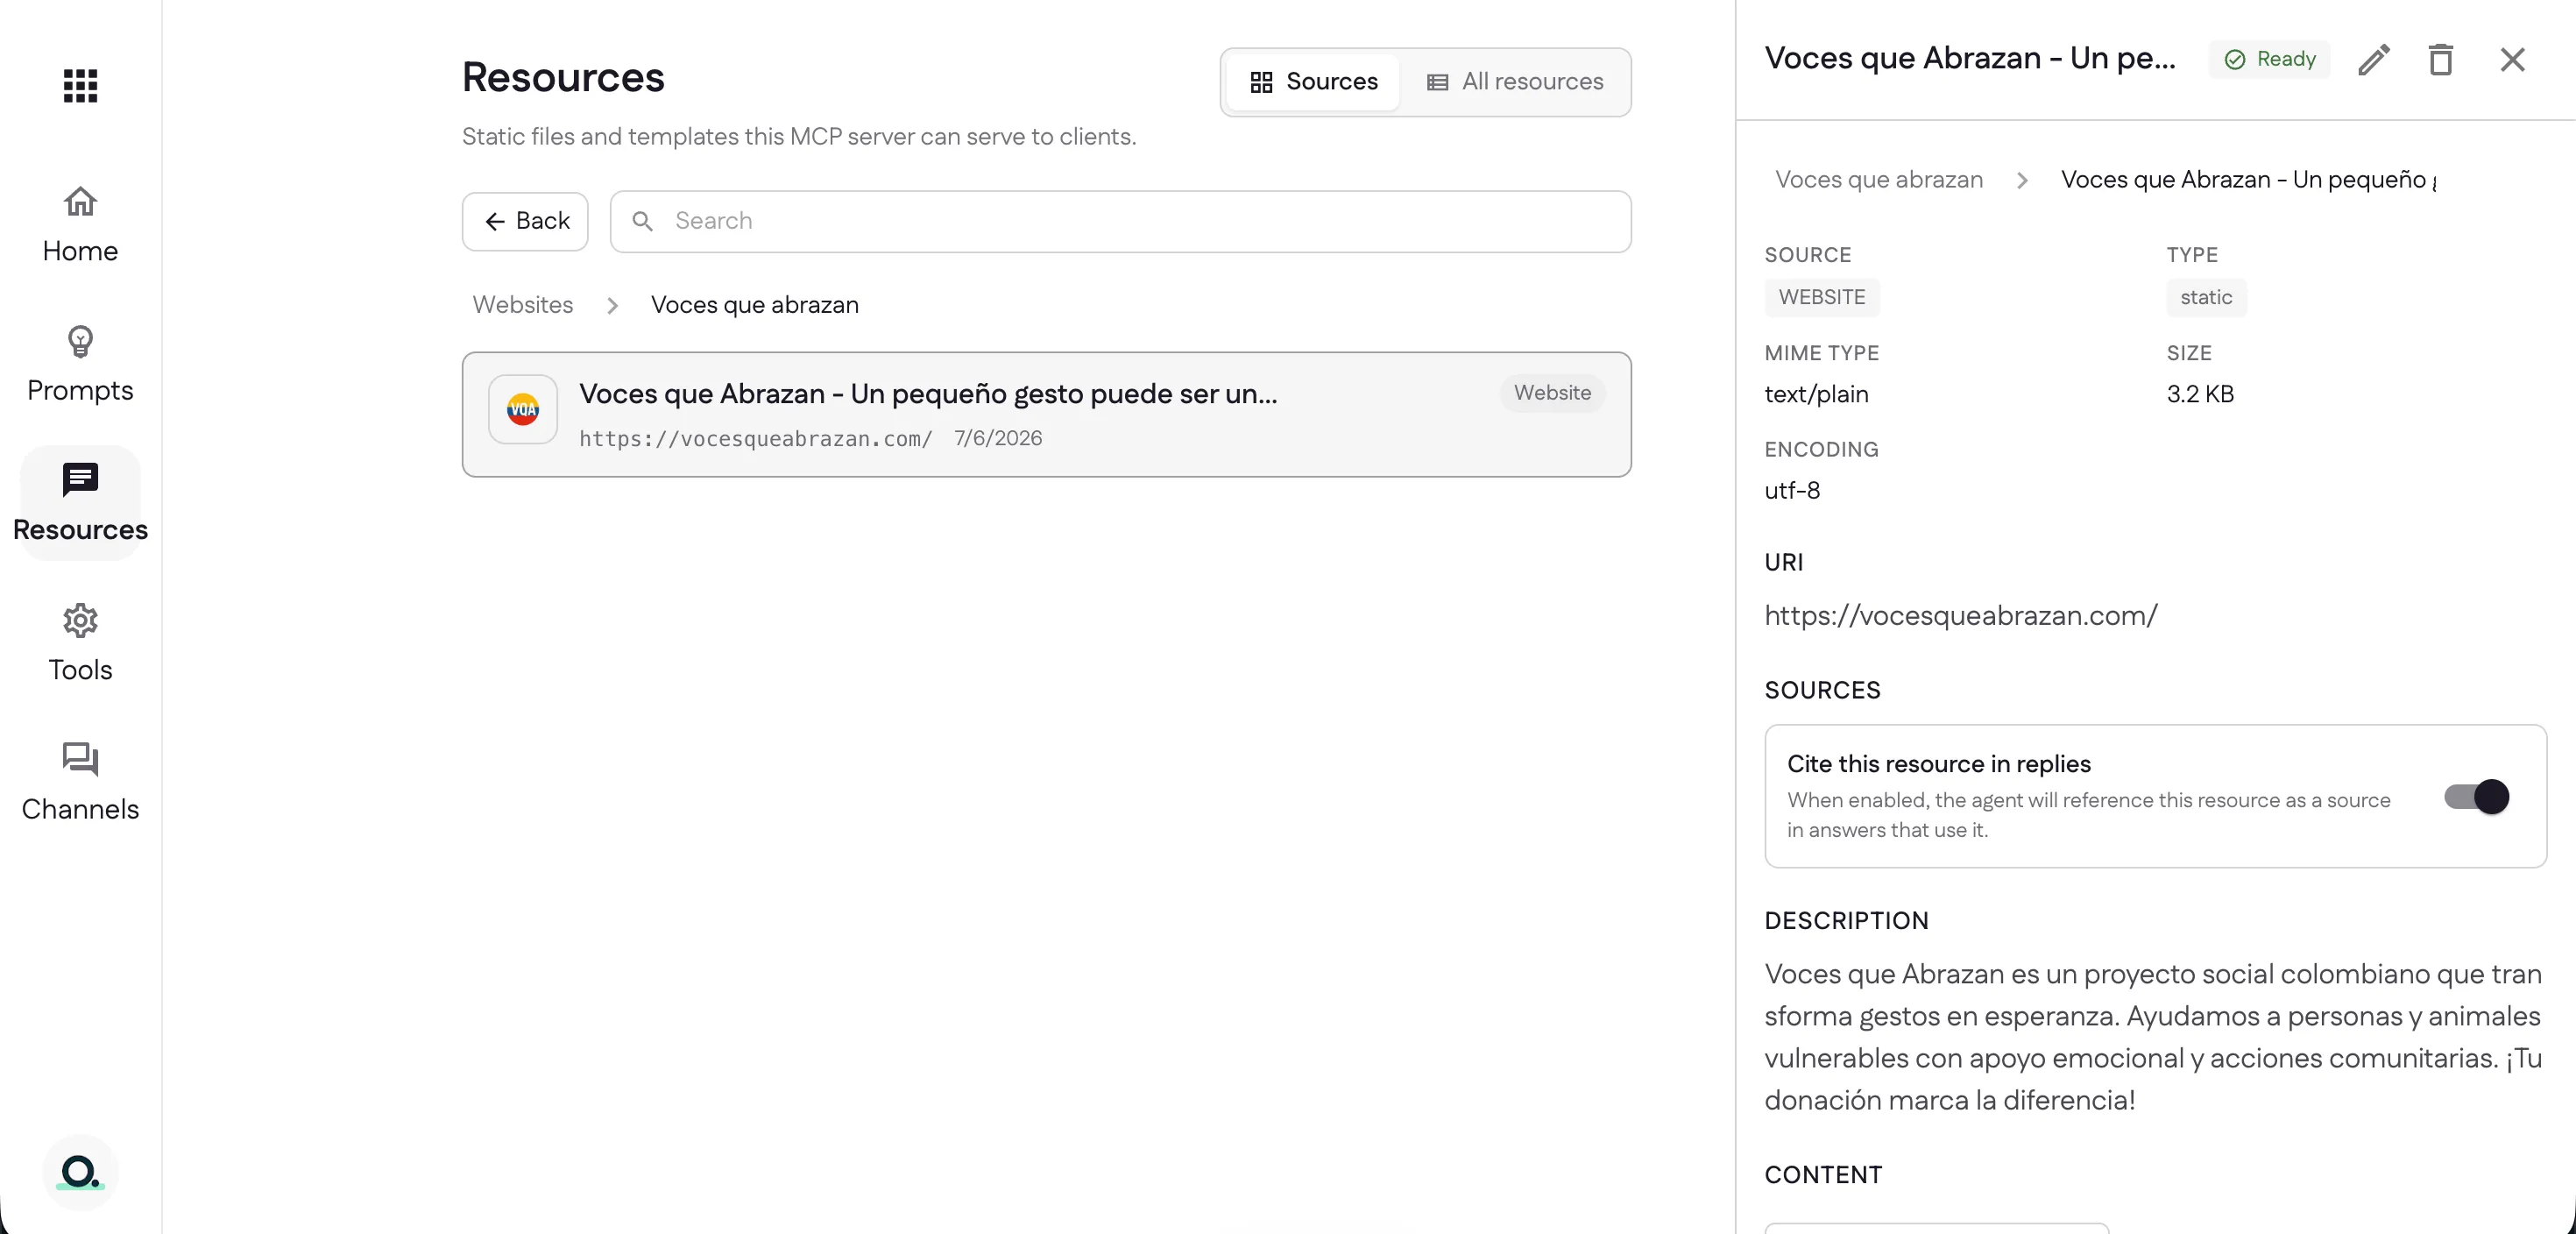Open Prompts from the sidebar
The image size is (2576, 1234).
(x=80, y=365)
